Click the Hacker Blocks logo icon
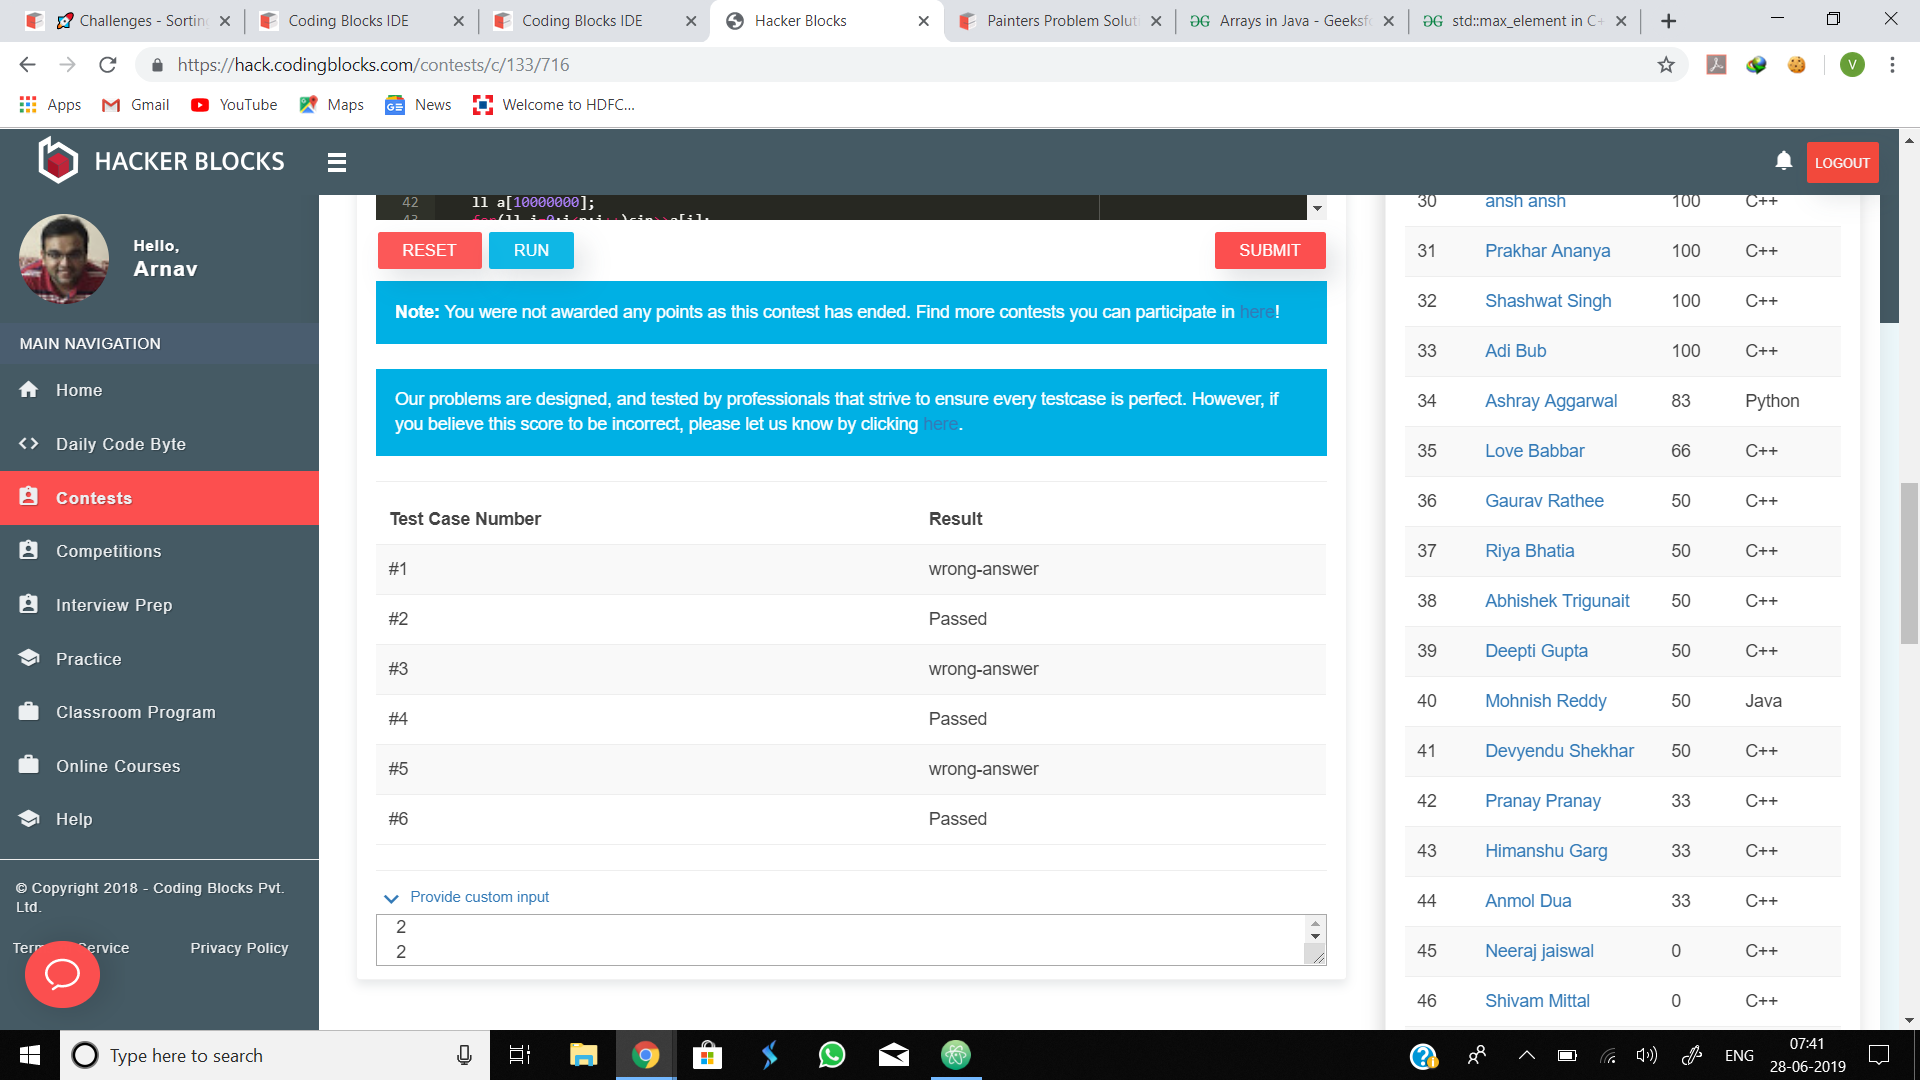This screenshot has width=1920, height=1080. [x=58, y=161]
